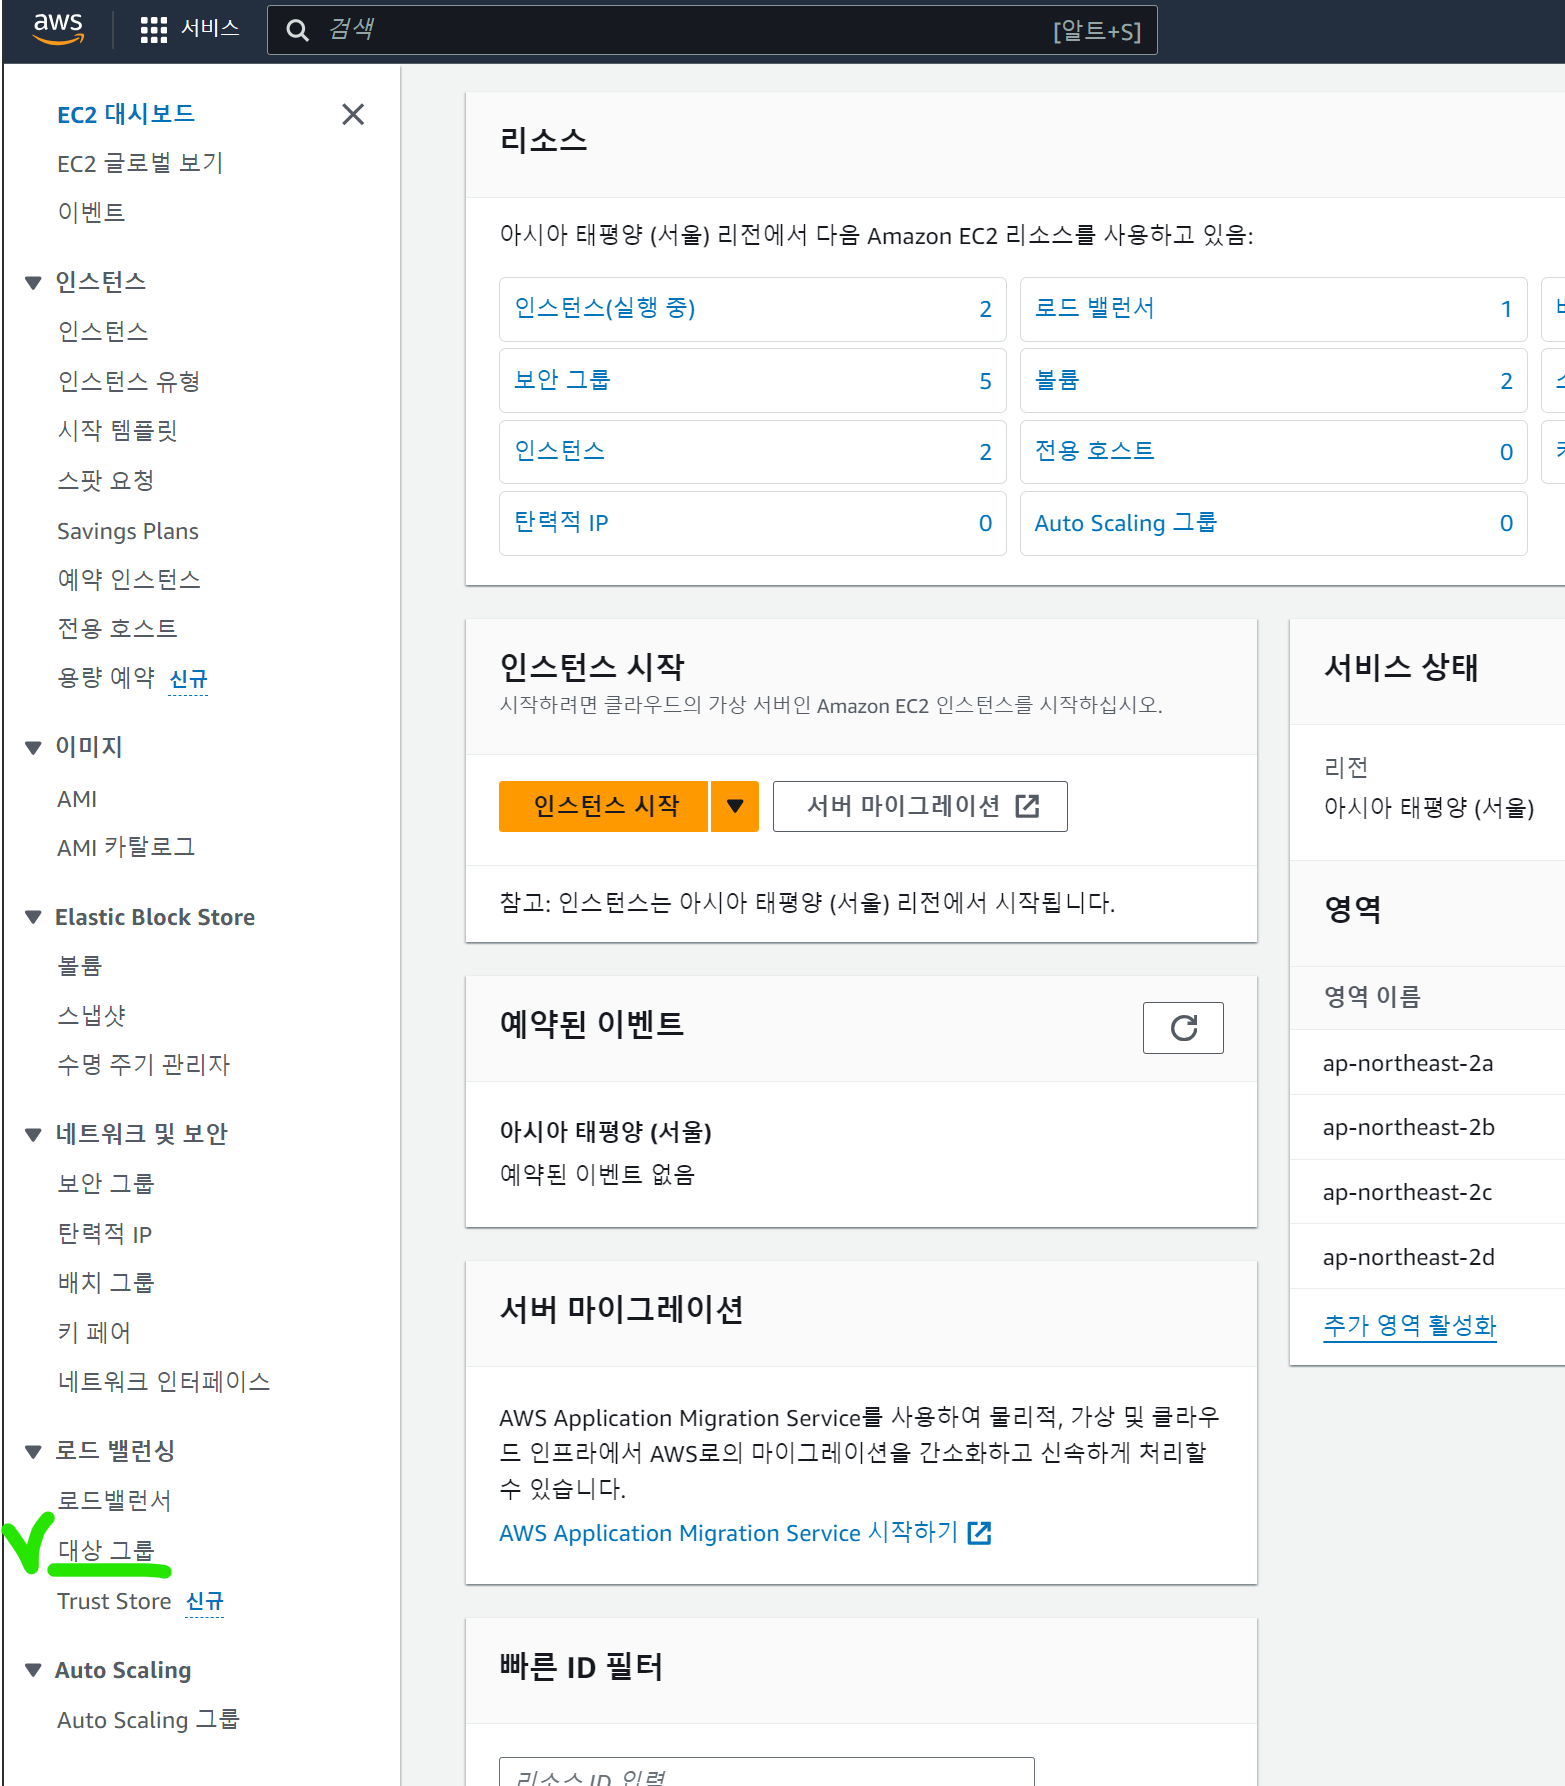This screenshot has height=1786, width=1565.
Task: Close the EC2 navigation sidebar
Action: [x=353, y=114]
